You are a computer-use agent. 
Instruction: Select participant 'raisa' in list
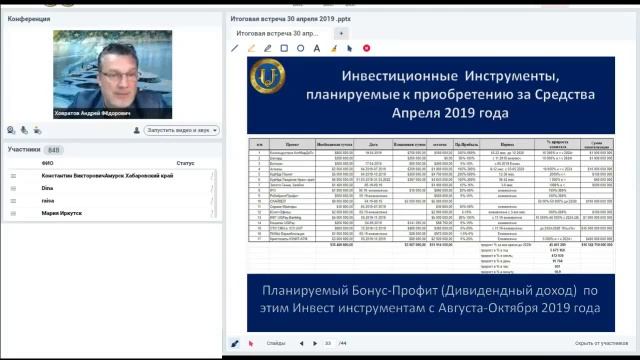pyautogui.click(x=109, y=201)
